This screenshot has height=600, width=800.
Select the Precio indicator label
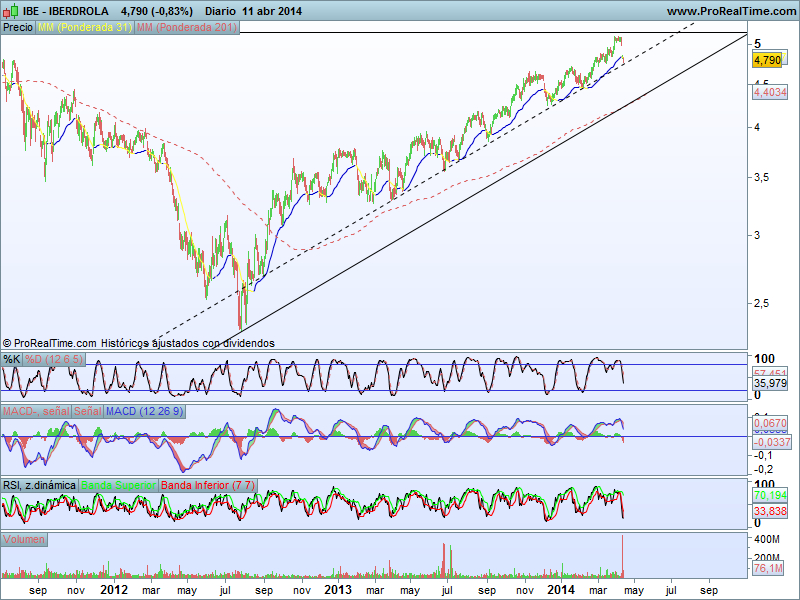pyautogui.click(x=18, y=28)
